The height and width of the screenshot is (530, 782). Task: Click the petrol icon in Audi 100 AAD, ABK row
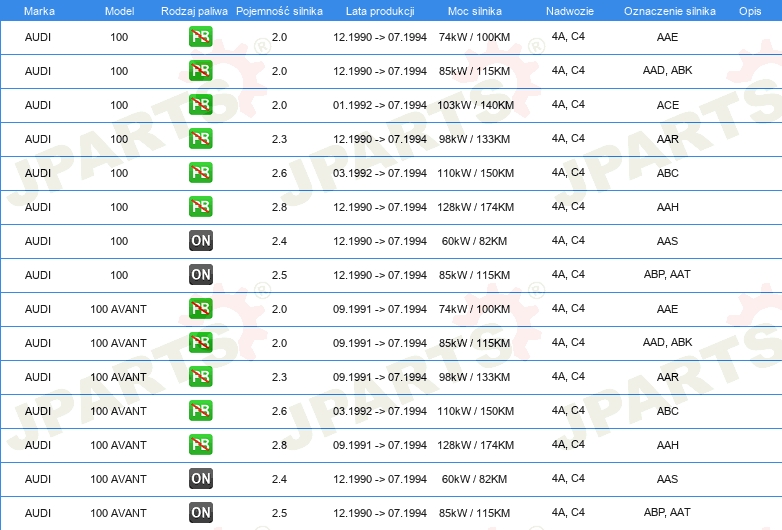click(200, 71)
